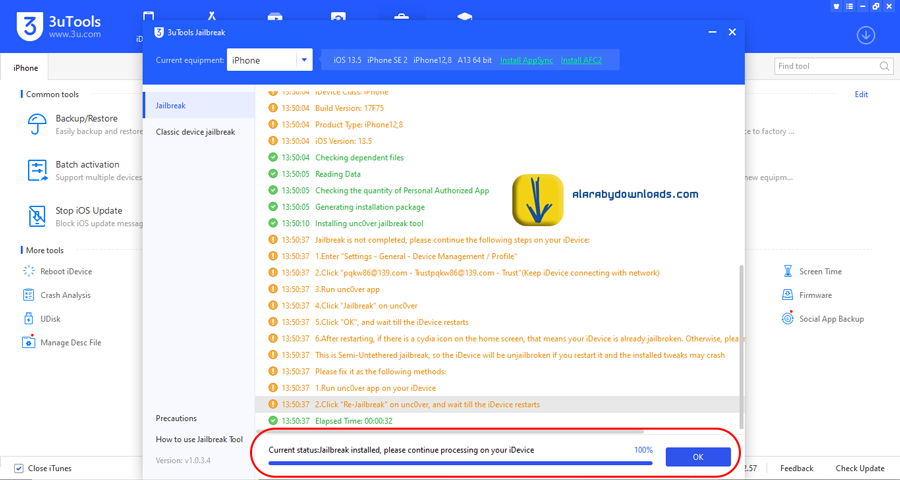Switch to the iPhone device tab
Viewport: 900px width, 480px height.
tap(25, 68)
